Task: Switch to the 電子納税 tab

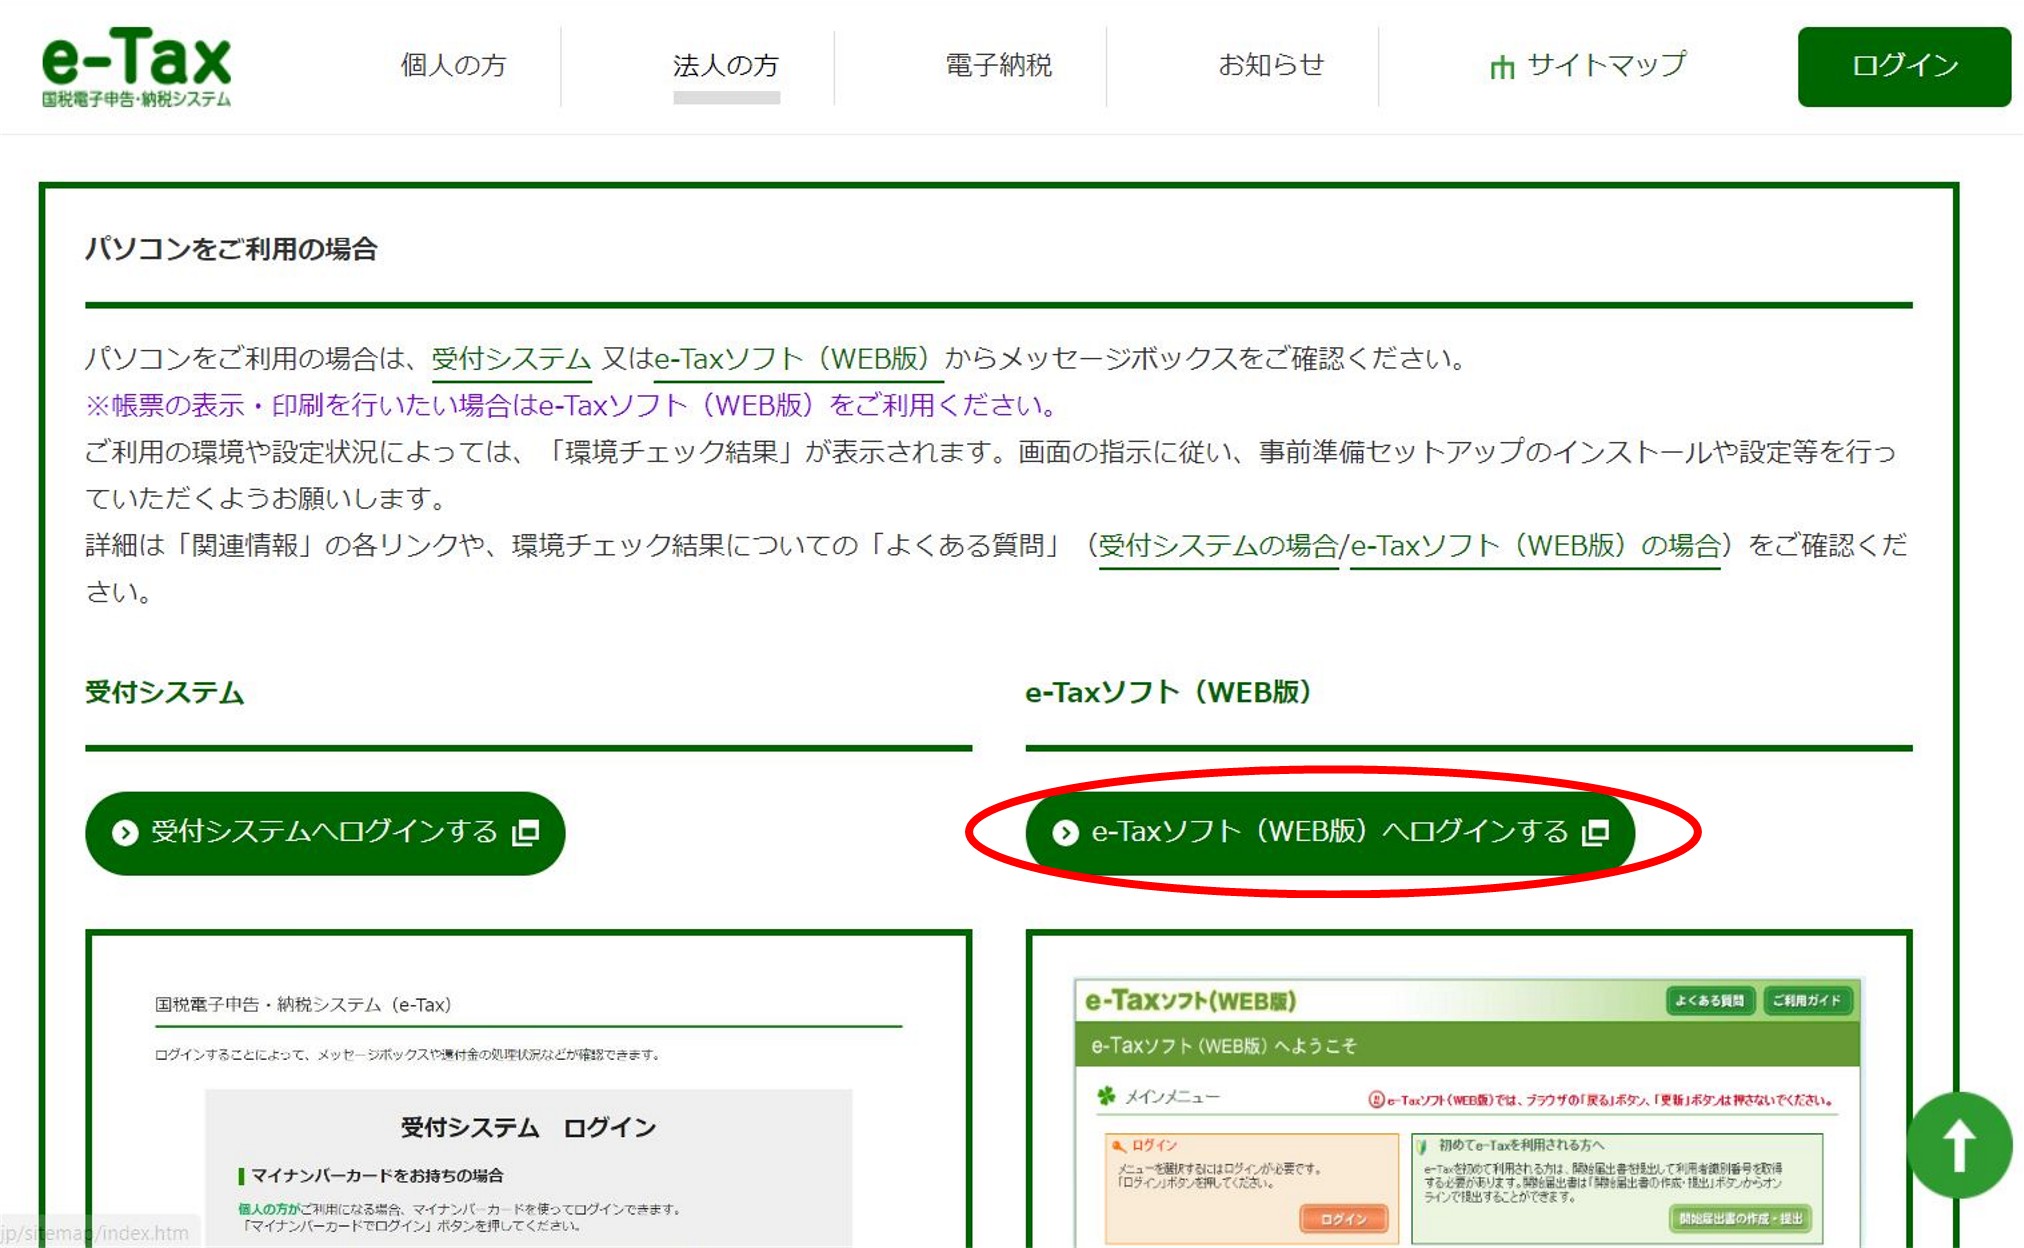Action: click(x=998, y=65)
